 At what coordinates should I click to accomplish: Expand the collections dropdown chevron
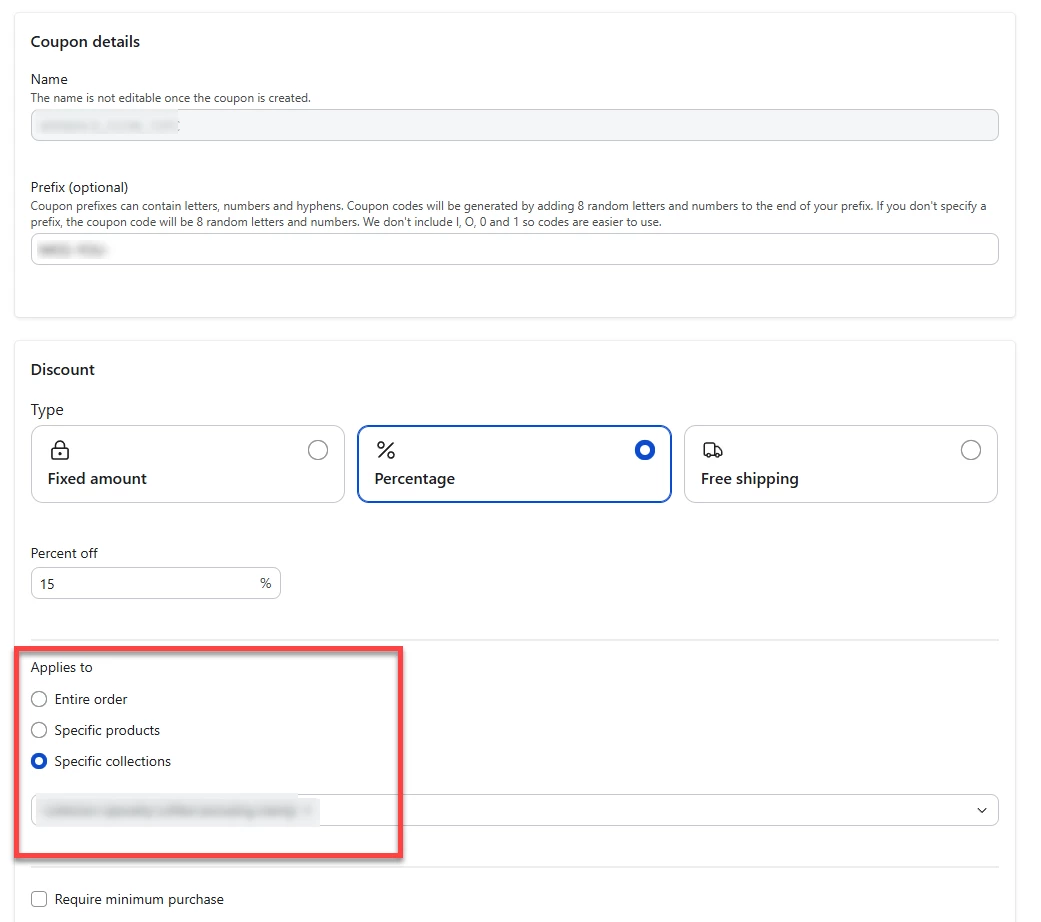981,810
